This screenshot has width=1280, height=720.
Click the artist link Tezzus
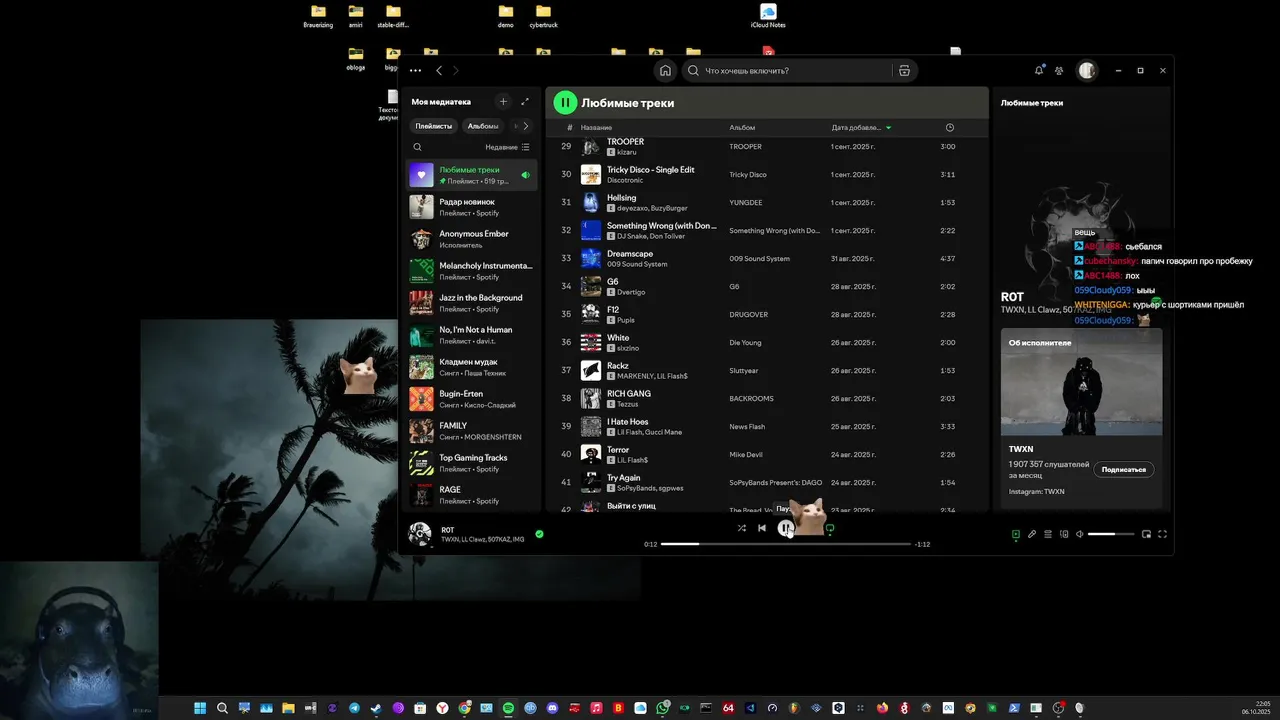627,404
